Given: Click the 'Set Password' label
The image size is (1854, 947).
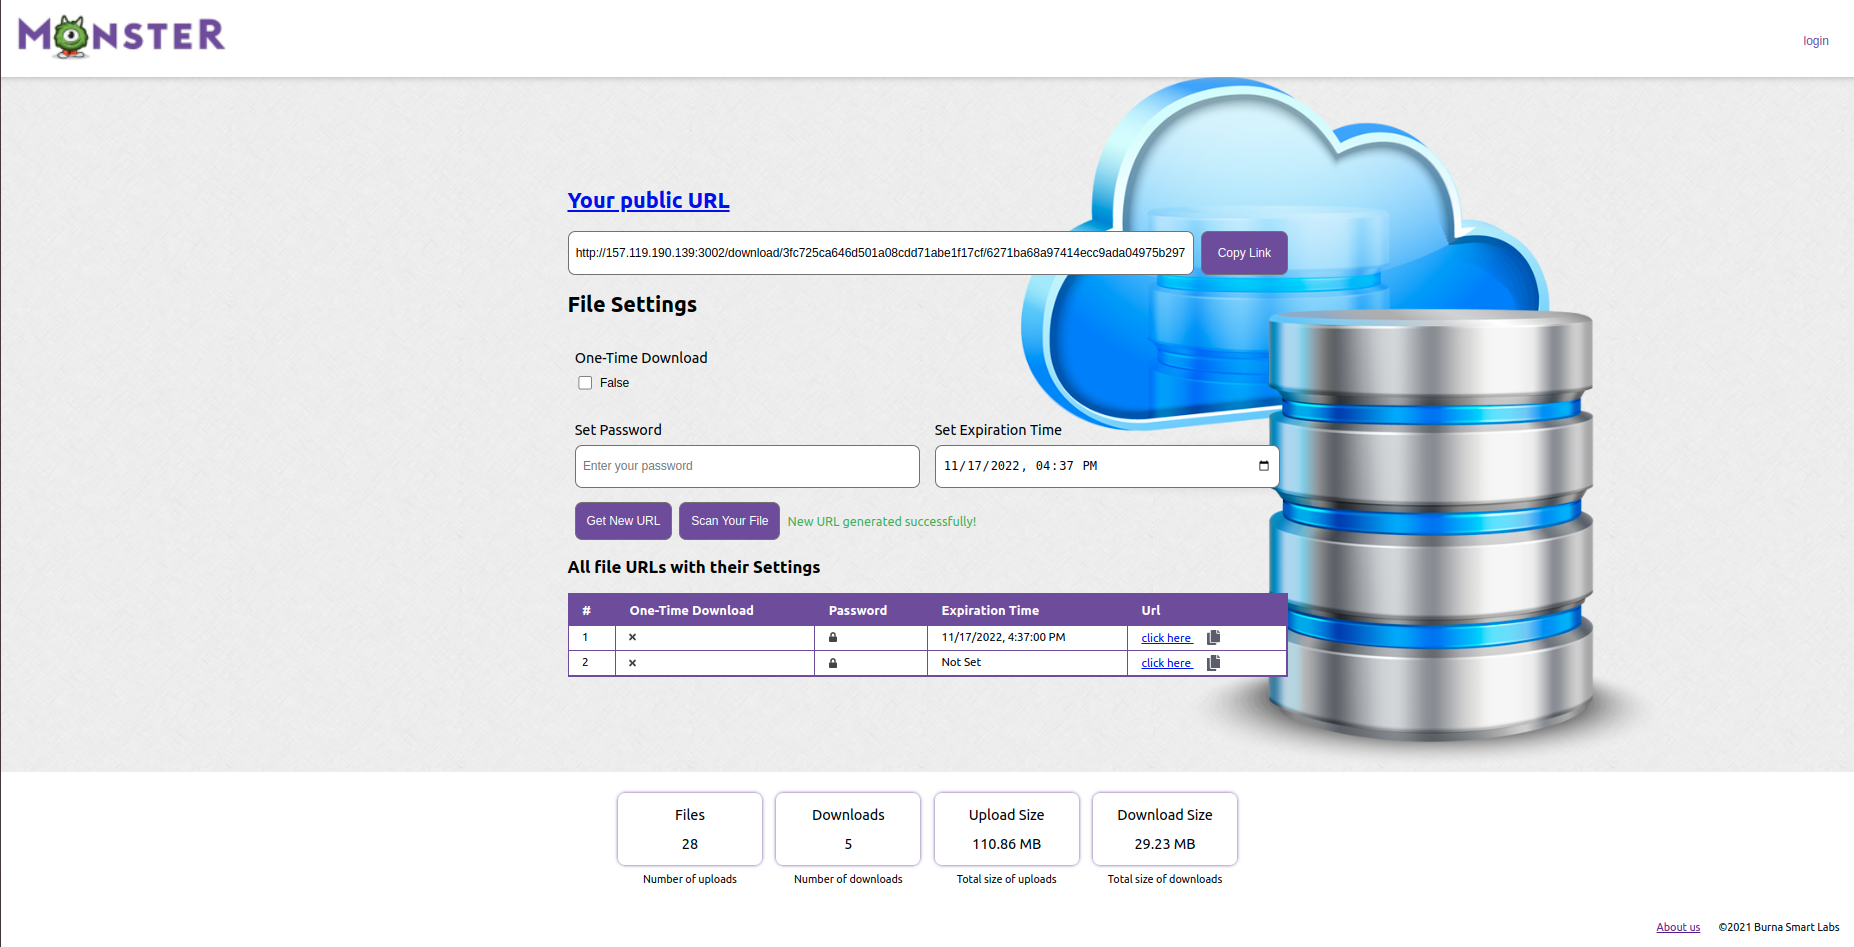Looking at the screenshot, I should click(618, 430).
